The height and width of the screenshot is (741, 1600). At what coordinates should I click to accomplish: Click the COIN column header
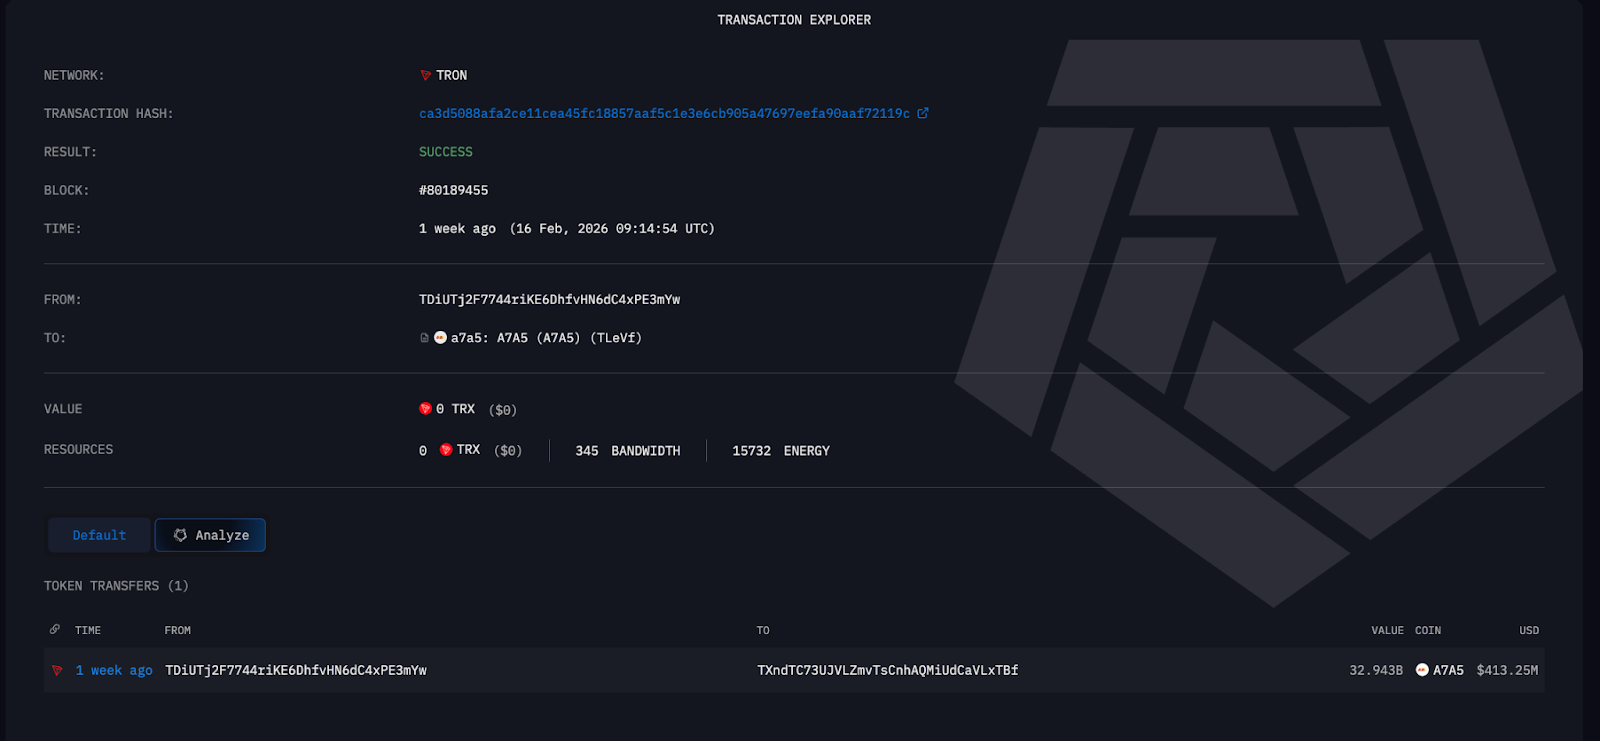(x=1428, y=630)
